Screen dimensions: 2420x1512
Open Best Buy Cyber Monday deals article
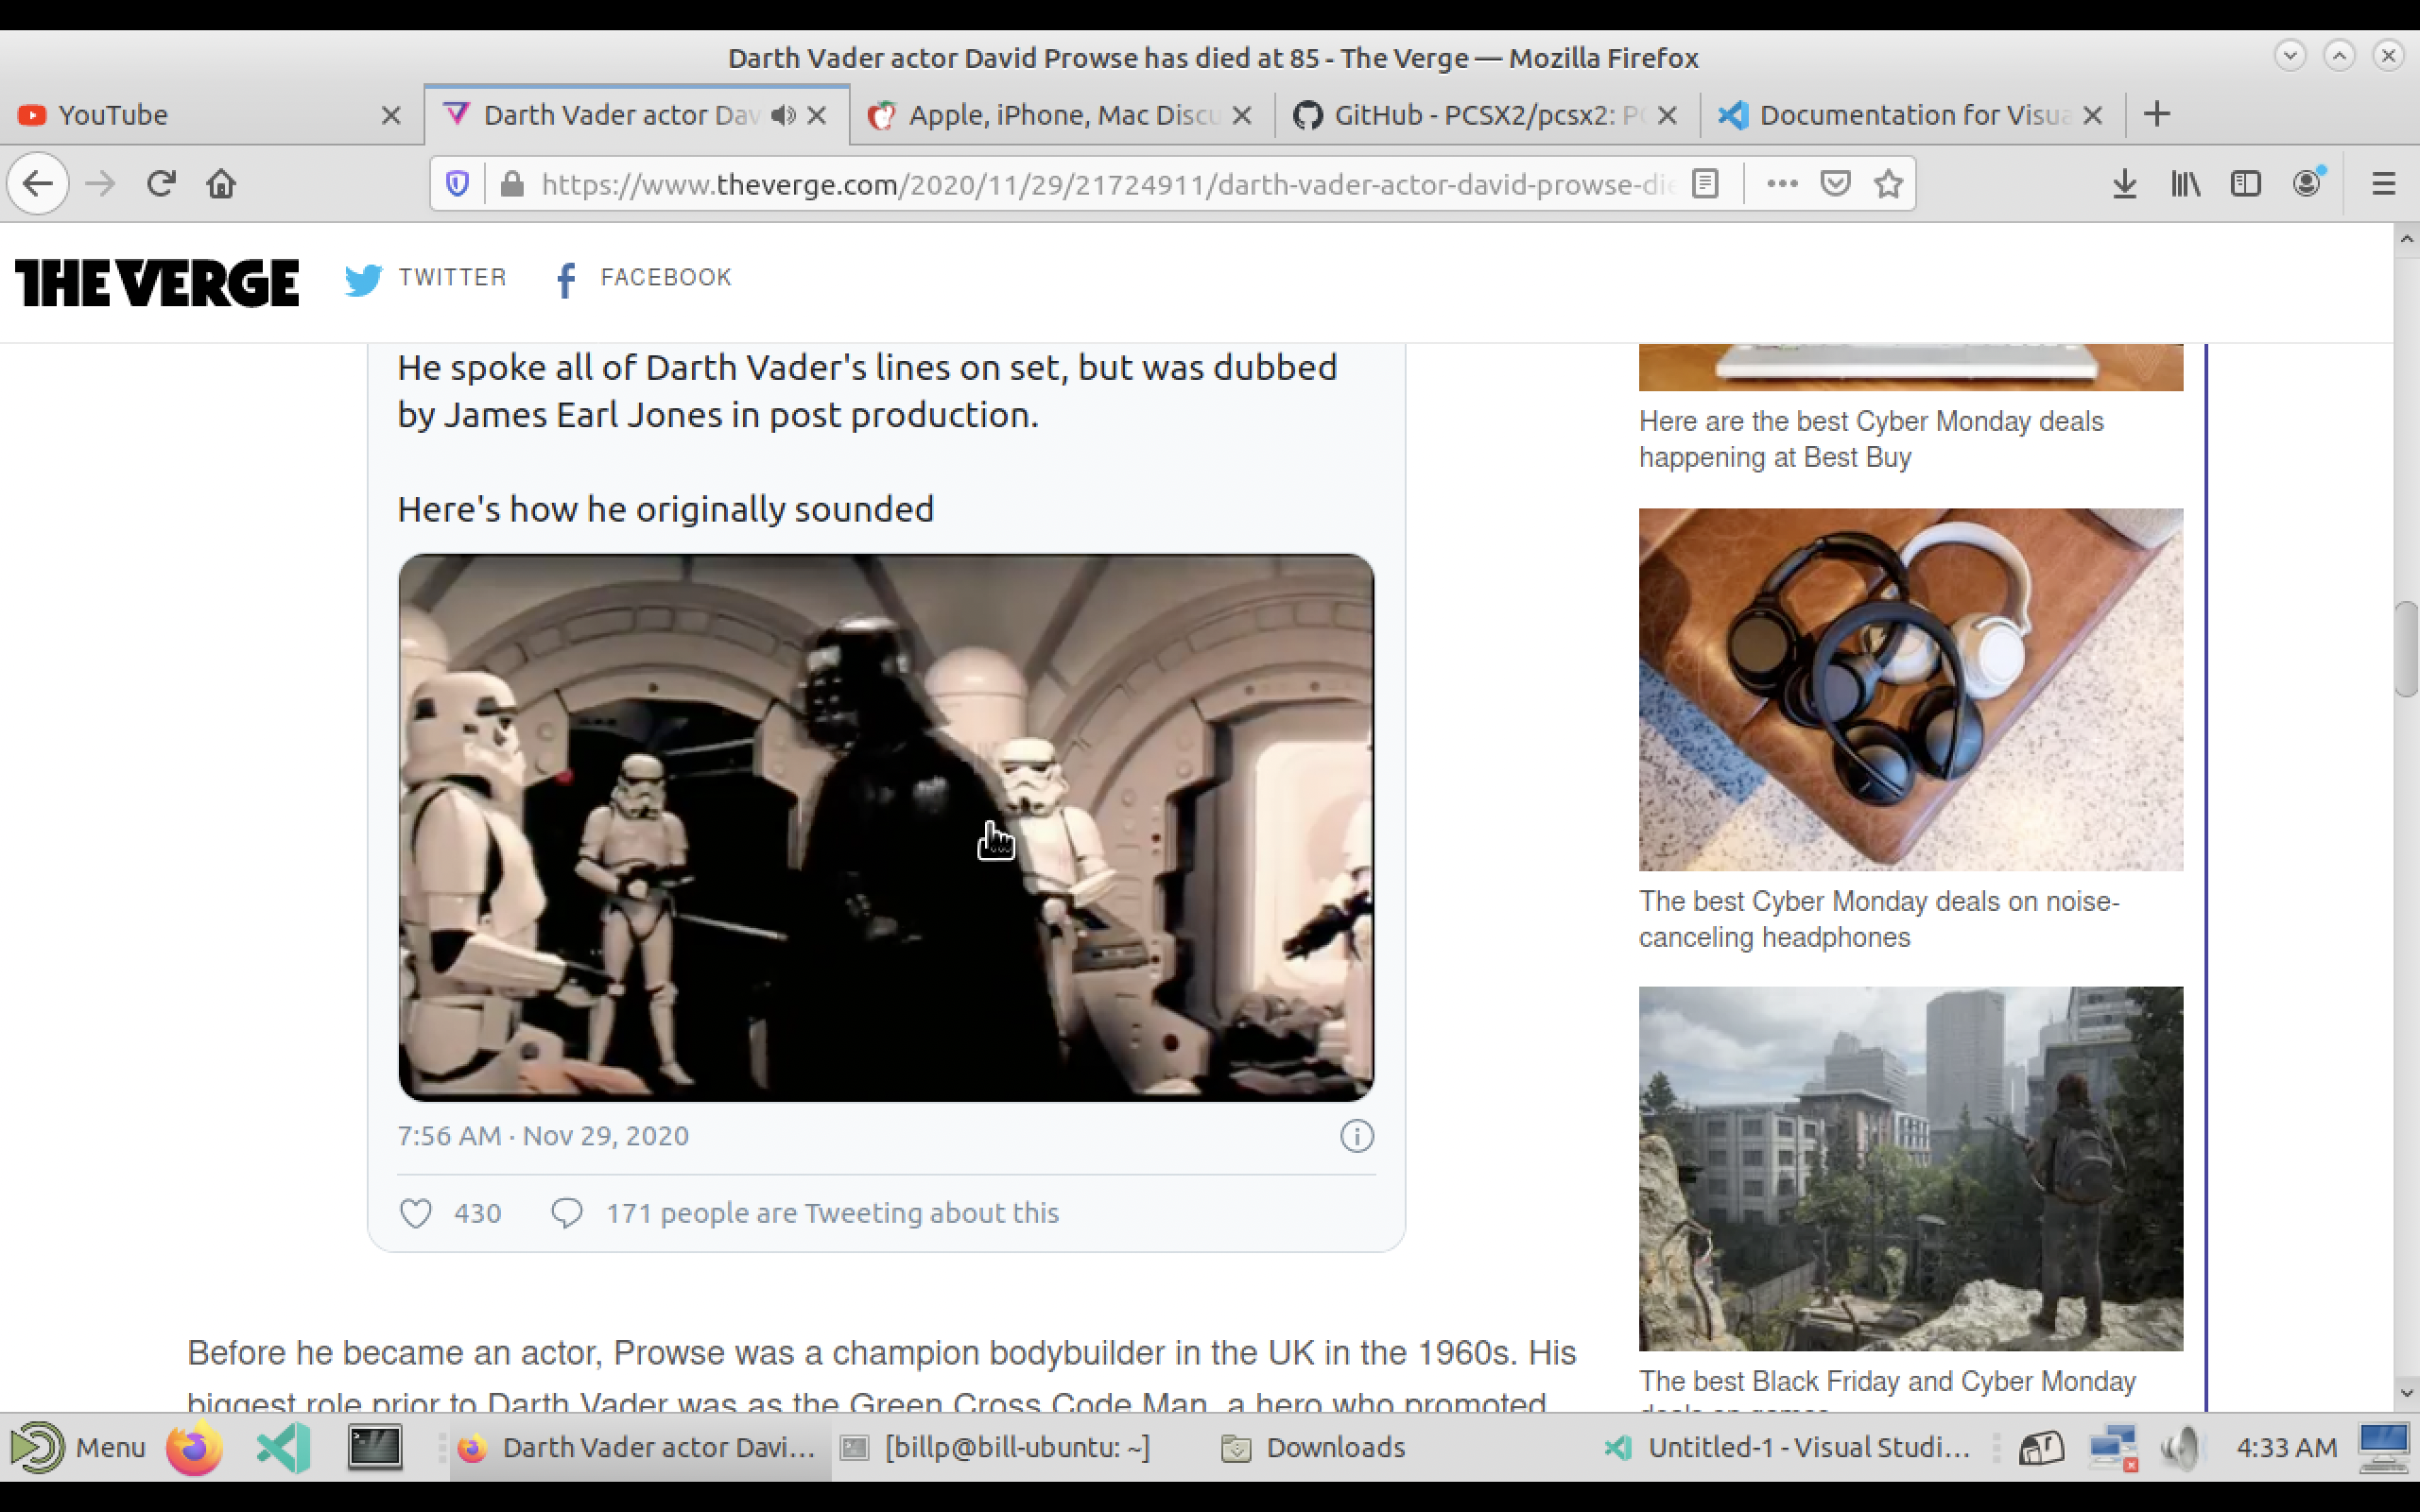(1871, 439)
